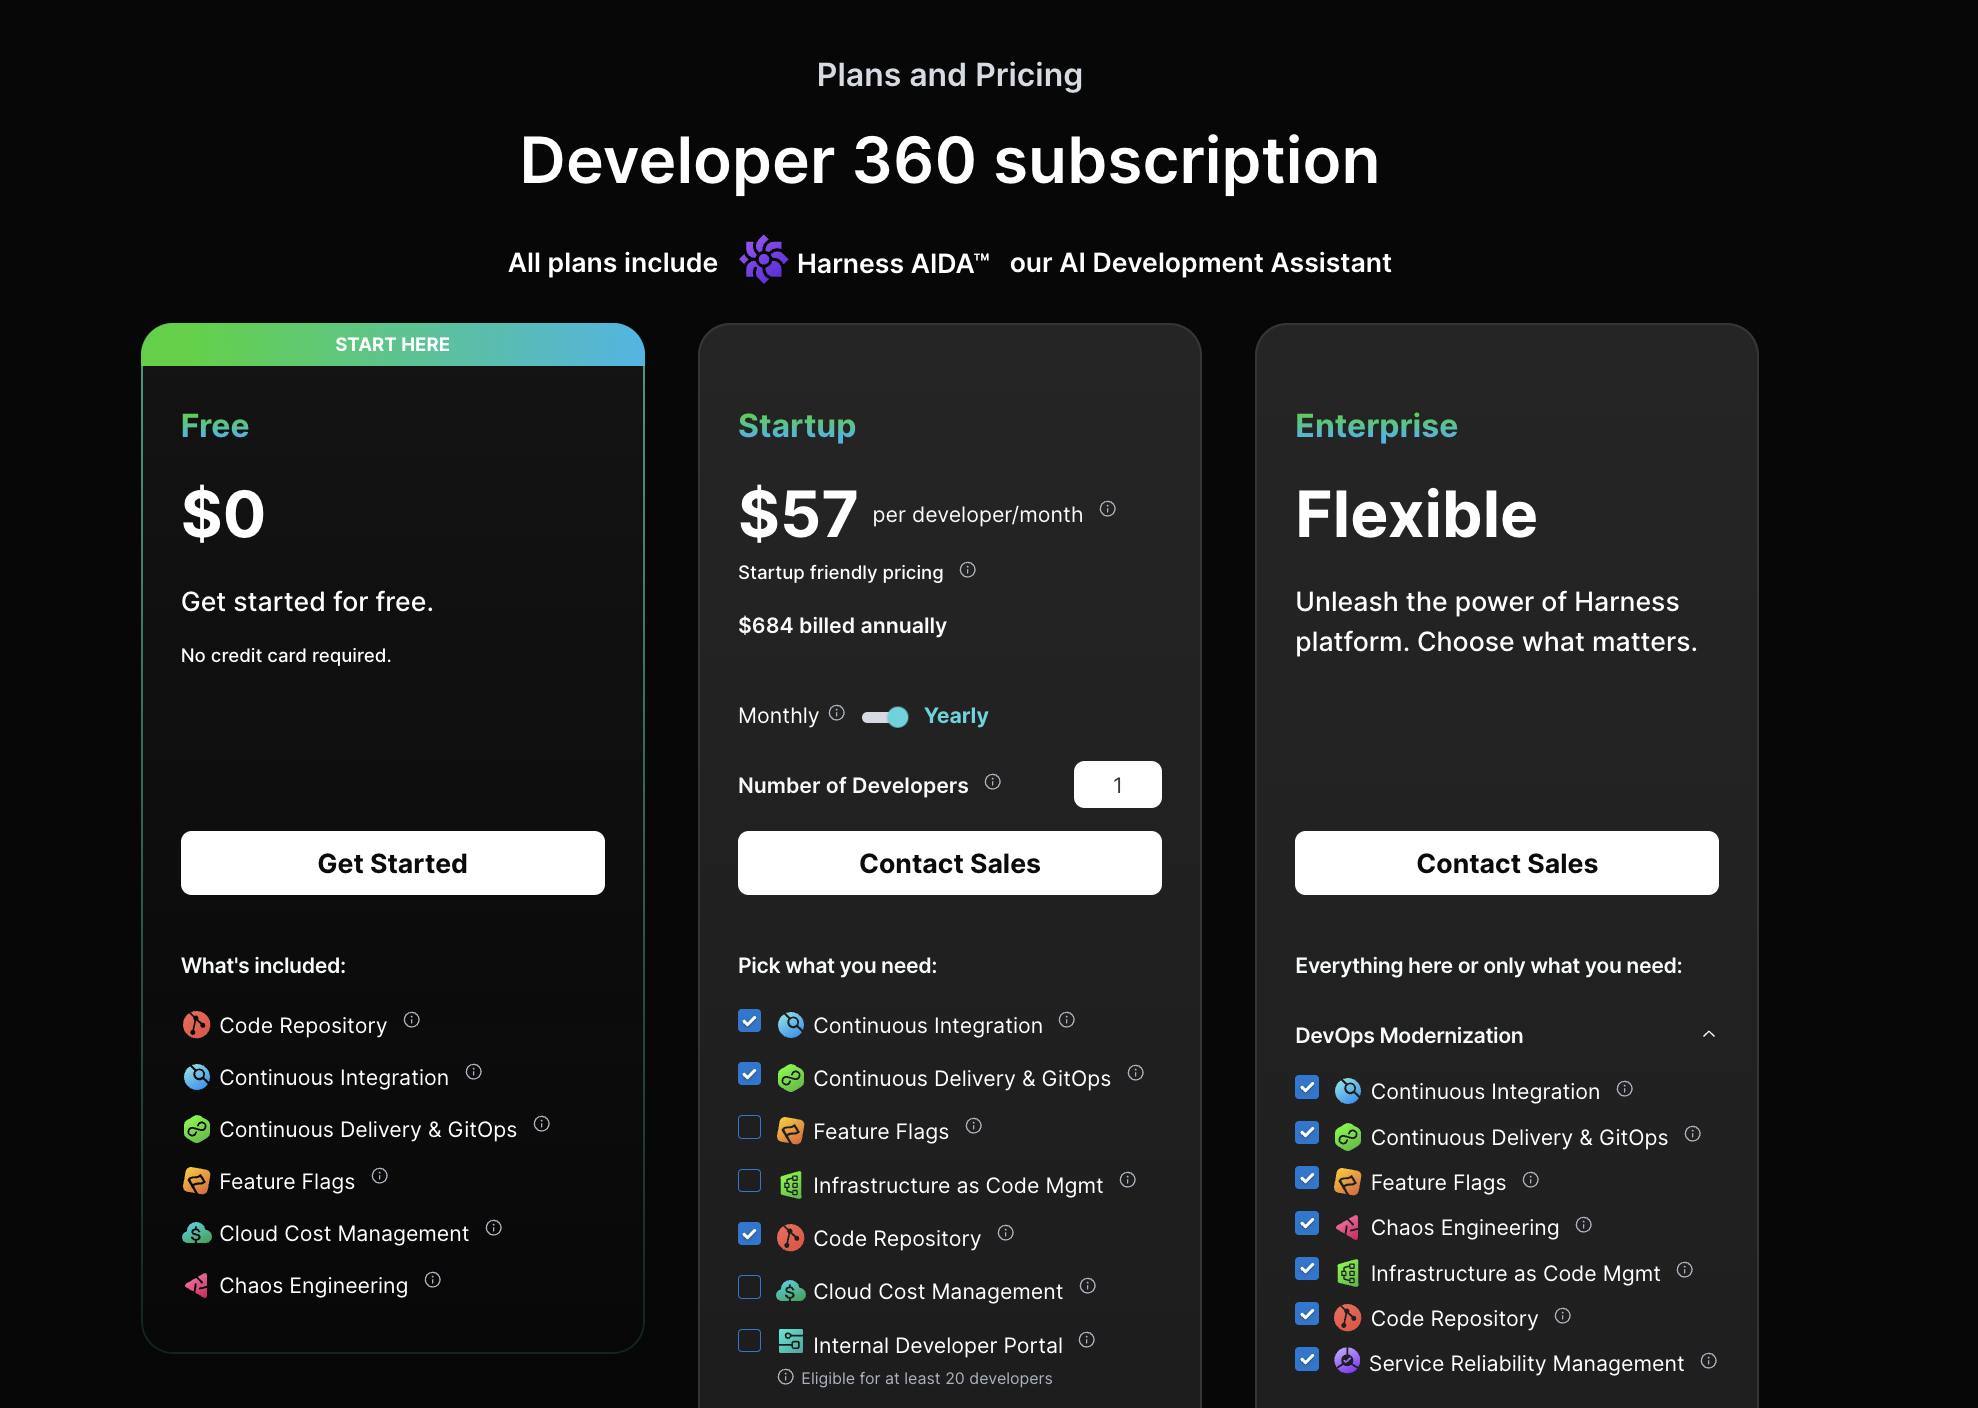
Task: Collapse the DevOps Modernization section
Action: [1708, 1035]
